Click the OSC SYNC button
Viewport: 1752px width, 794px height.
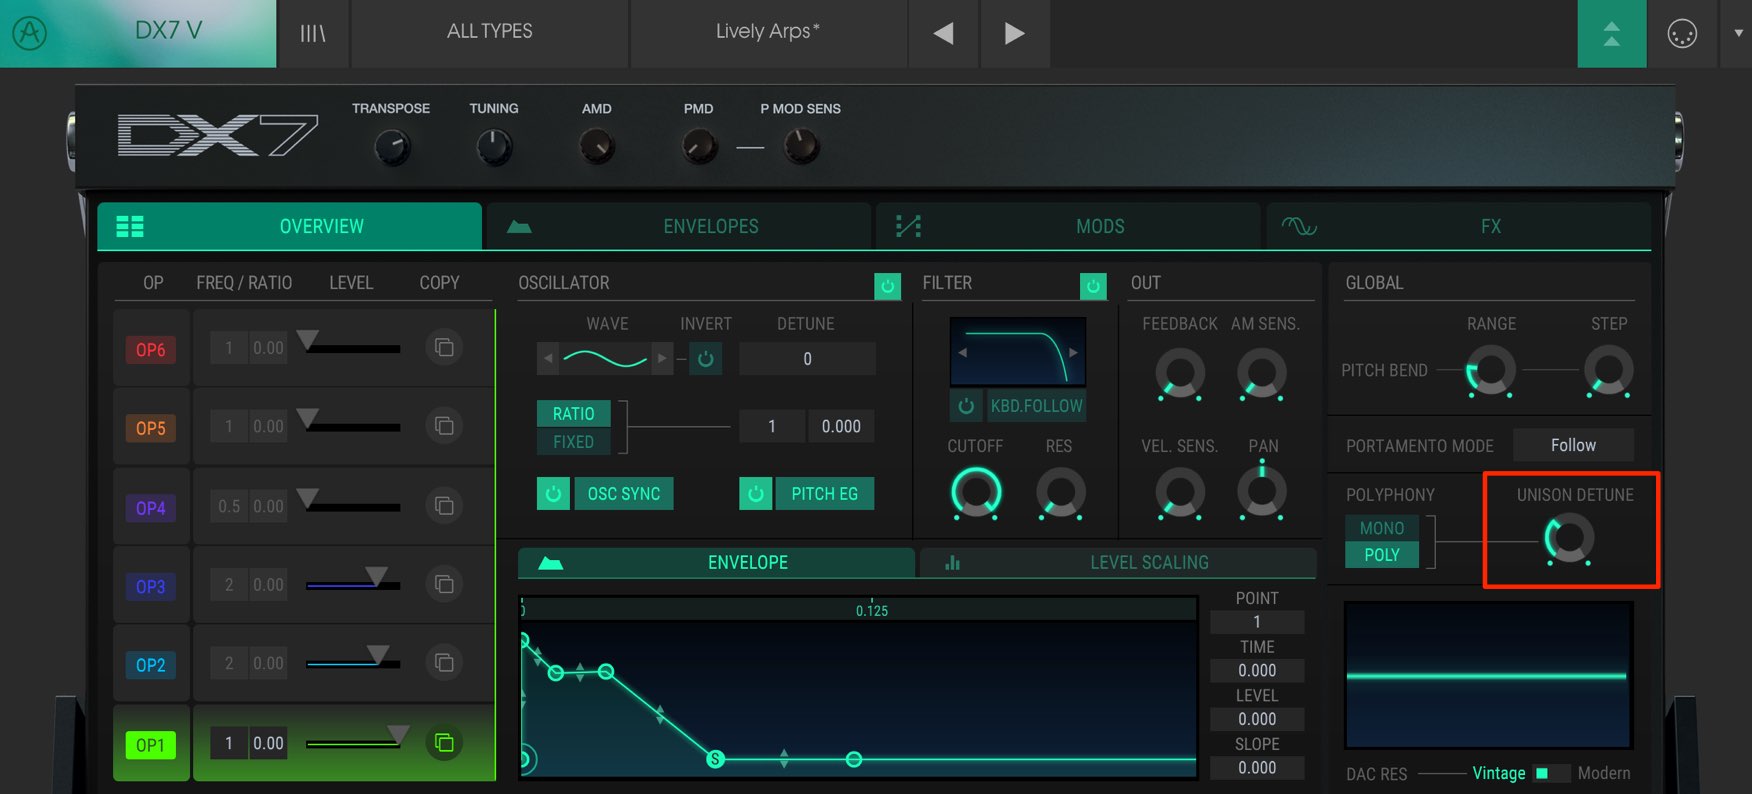coord(624,494)
